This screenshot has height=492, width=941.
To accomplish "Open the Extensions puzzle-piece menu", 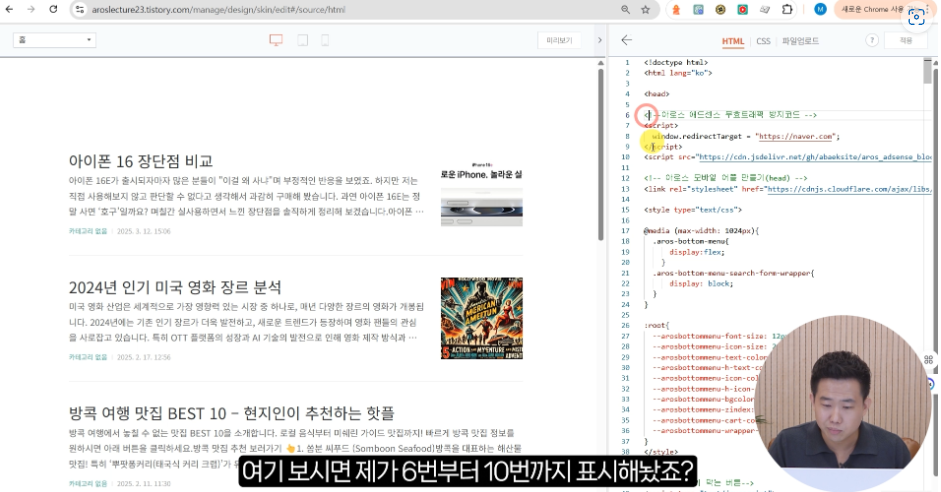I will click(787, 10).
